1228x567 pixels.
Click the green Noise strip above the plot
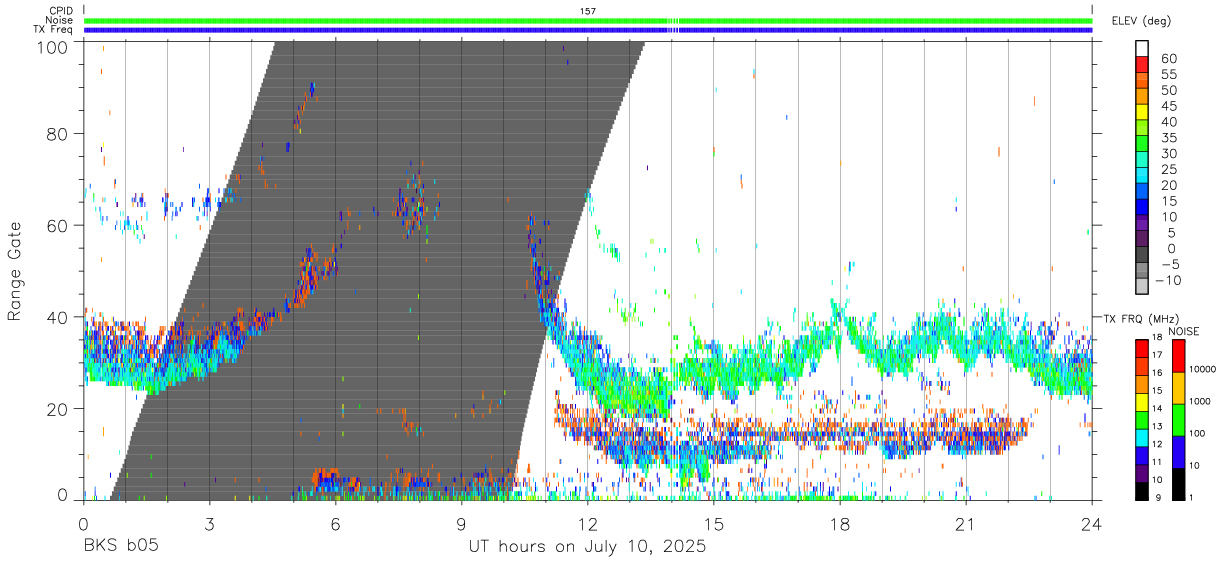coord(588,20)
